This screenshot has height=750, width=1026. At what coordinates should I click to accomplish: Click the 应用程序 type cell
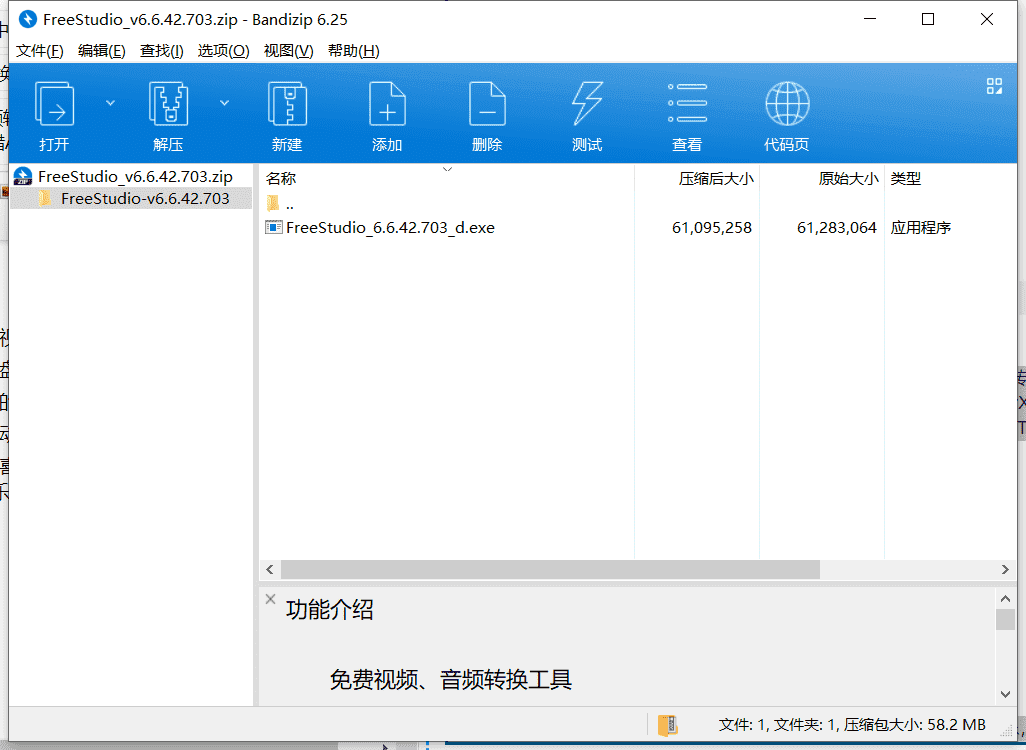coord(921,227)
